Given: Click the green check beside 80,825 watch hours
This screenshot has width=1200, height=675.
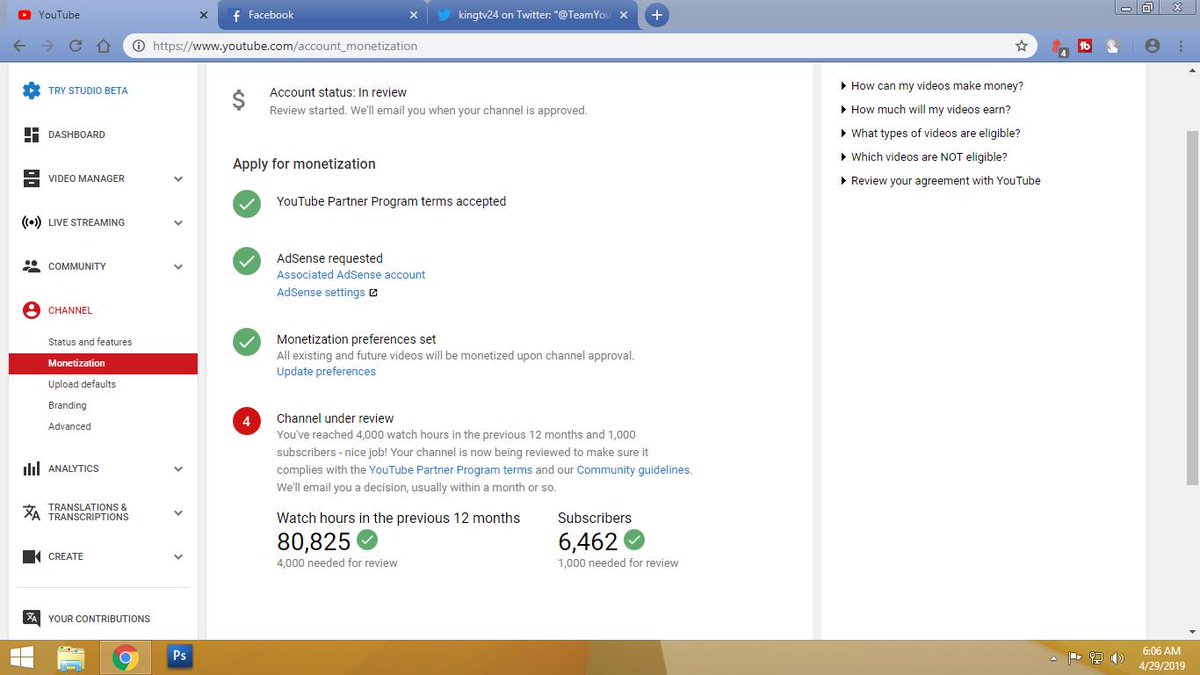Looking at the screenshot, I should pos(367,540).
